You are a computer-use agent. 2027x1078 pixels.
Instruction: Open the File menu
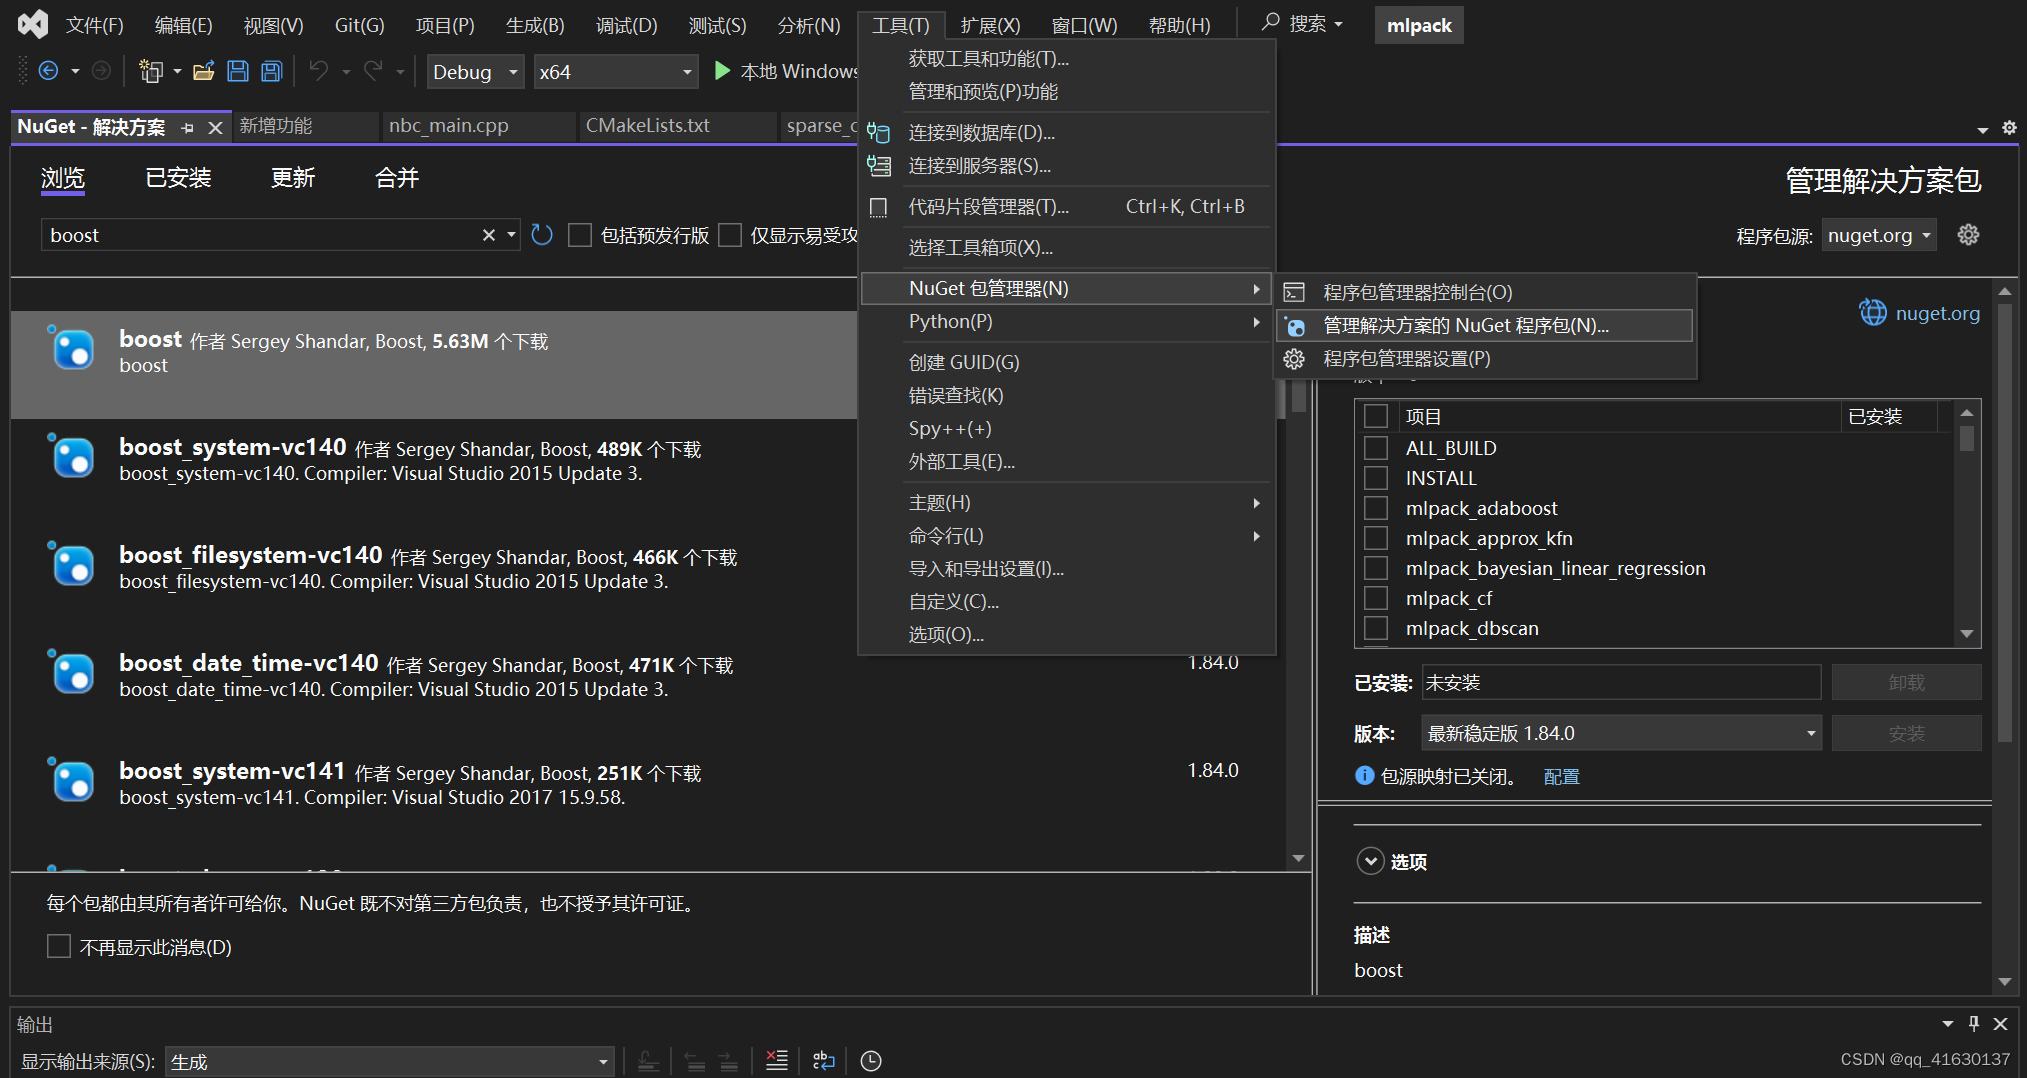[95, 25]
